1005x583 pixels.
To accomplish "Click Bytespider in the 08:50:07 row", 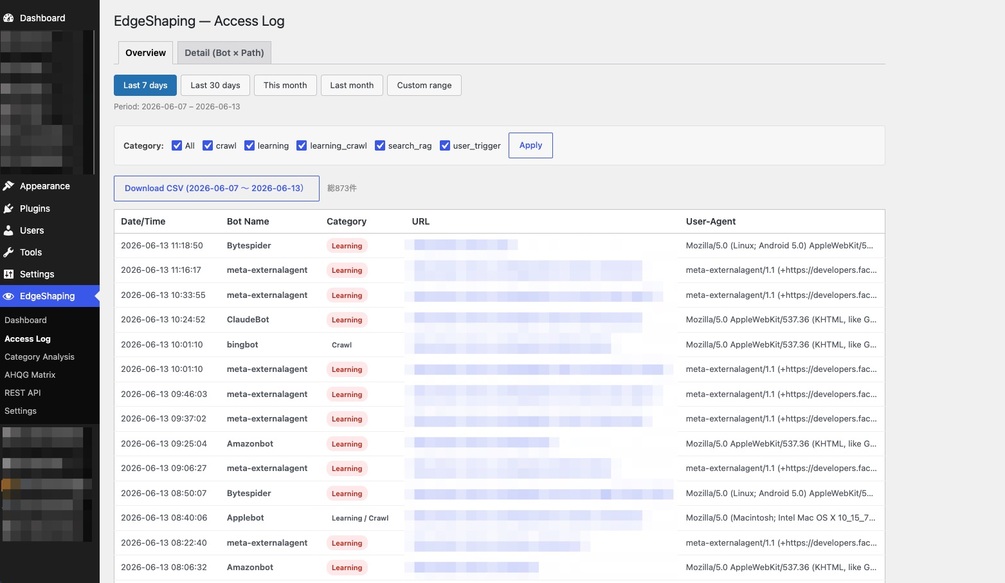I will point(249,493).
